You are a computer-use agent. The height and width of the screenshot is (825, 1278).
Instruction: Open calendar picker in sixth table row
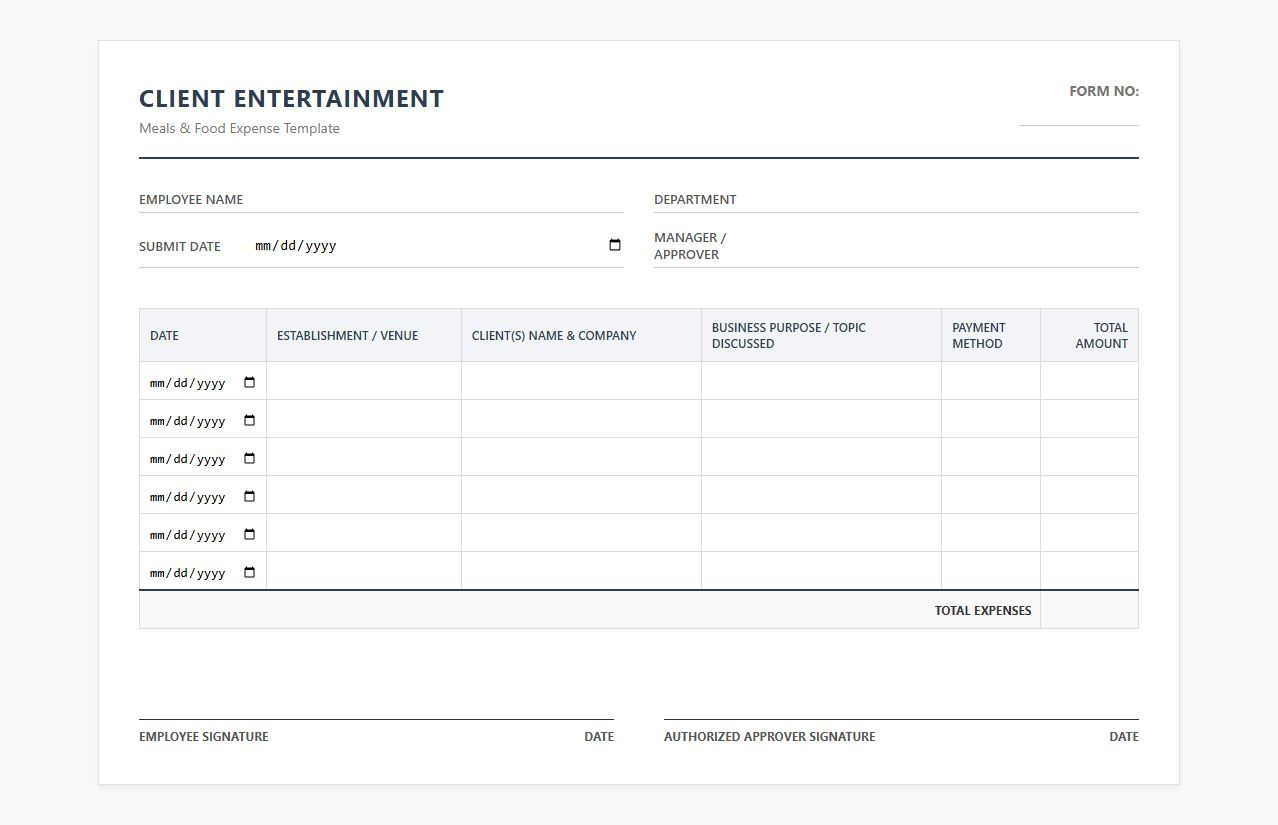pyautogui.click(x=250, y=572)
